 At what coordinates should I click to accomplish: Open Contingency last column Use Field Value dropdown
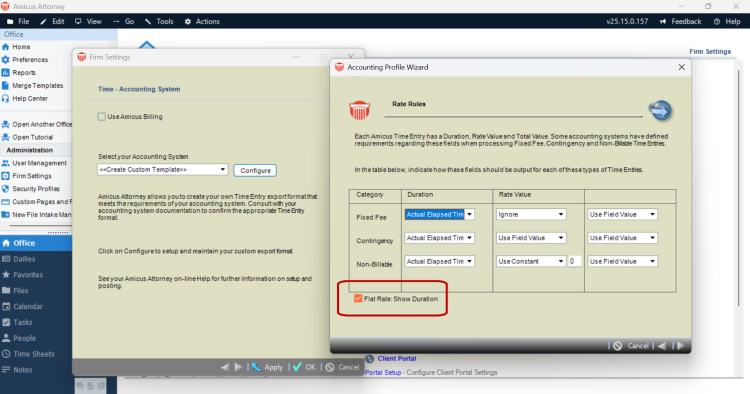click(x=652, y=238)
